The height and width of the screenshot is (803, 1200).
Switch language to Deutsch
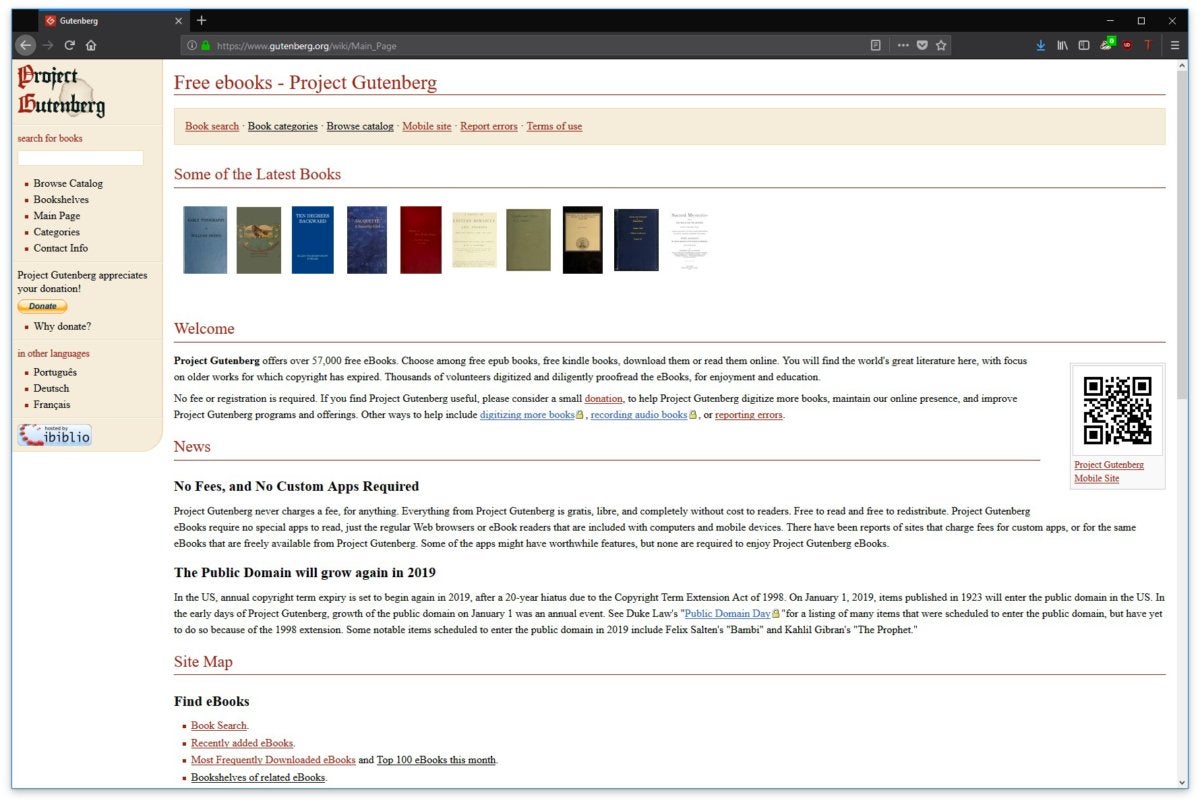(x=51, y=389)
